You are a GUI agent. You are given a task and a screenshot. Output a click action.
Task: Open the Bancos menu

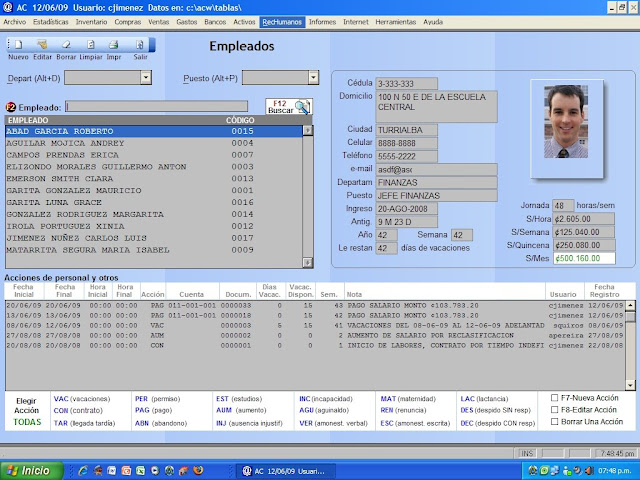[215, 22]
